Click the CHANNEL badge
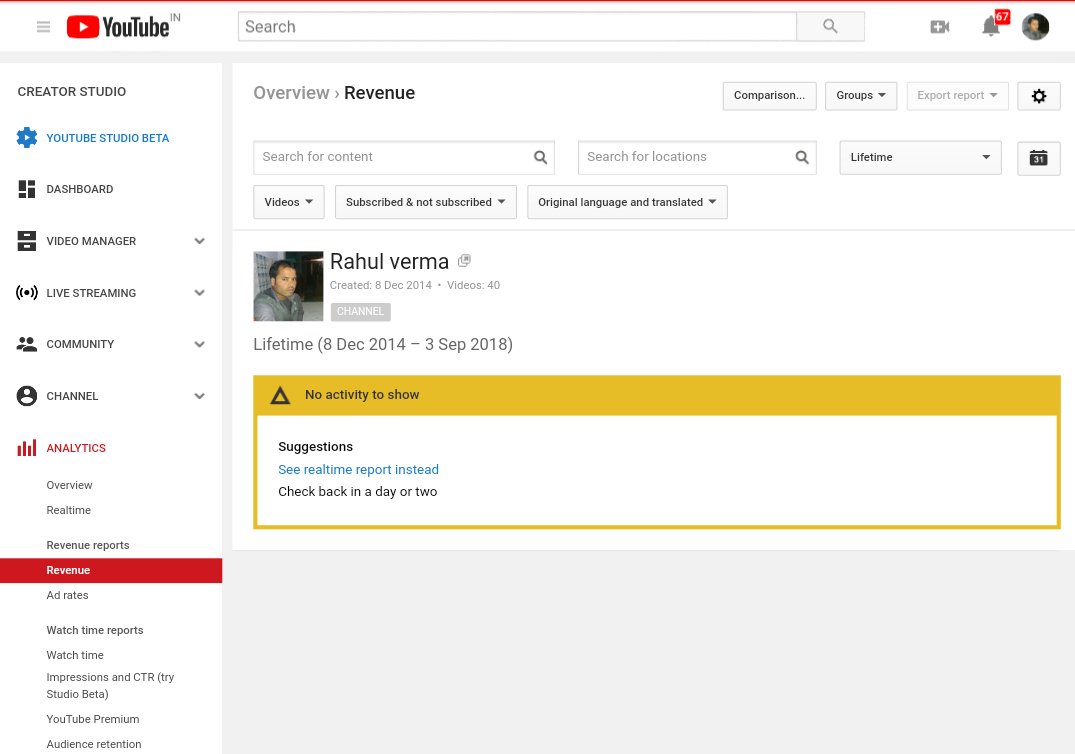The height and width of the screenshot is (754, 1075). point(361,311)
